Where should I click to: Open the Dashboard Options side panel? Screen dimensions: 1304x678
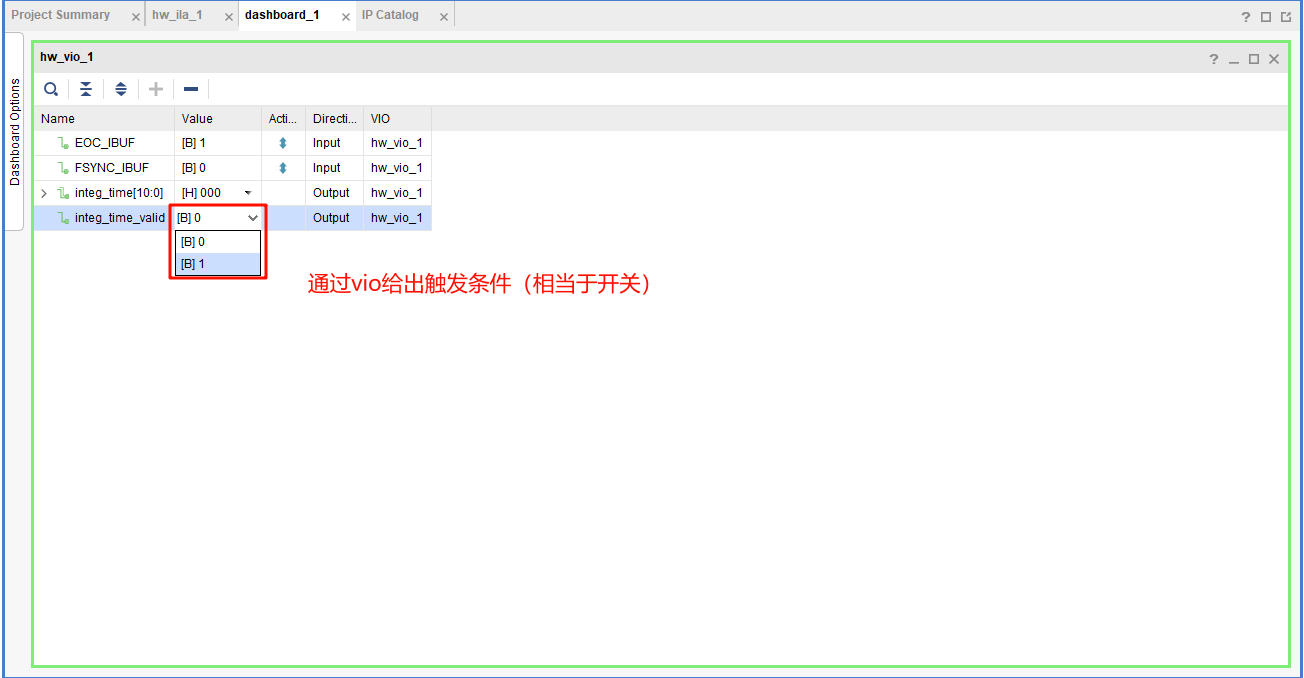click(x=14, y=132)
